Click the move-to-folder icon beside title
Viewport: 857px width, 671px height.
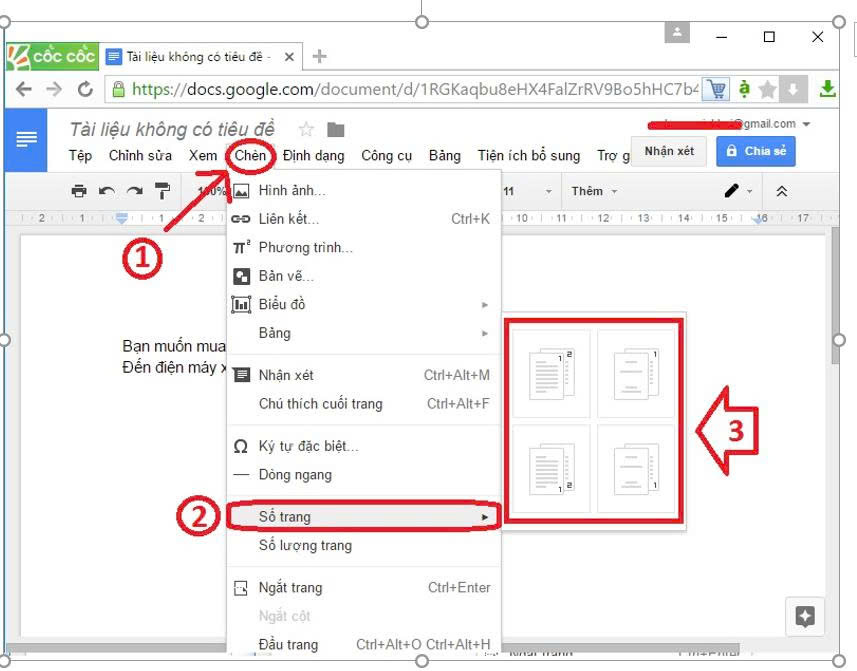[x=336, y=130]
